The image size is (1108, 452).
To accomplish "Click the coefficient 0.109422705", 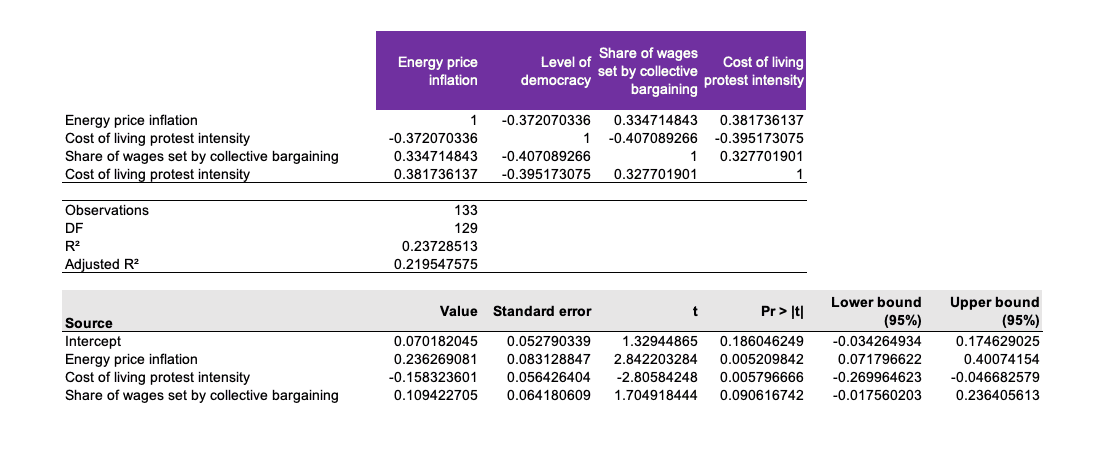I will [x=436, y=396].
